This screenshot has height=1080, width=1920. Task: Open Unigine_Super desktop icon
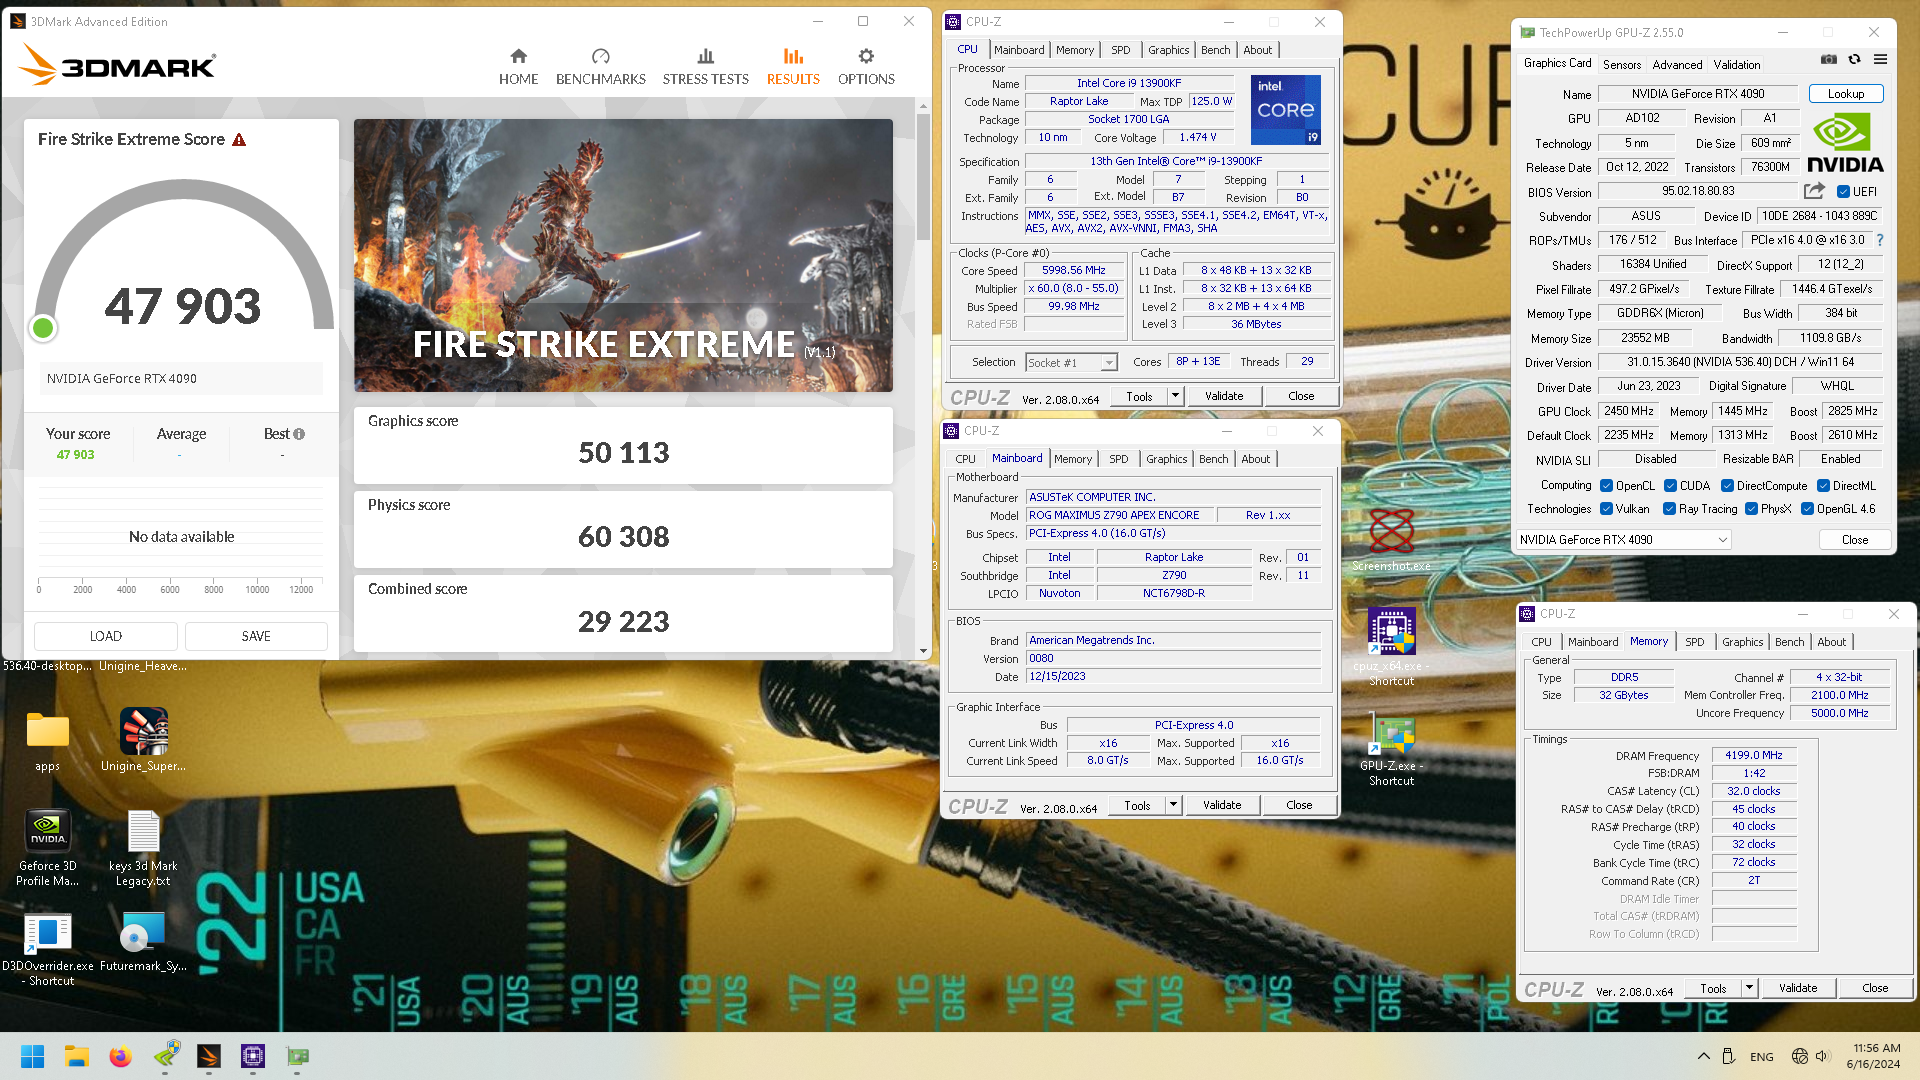click(143, 740)
